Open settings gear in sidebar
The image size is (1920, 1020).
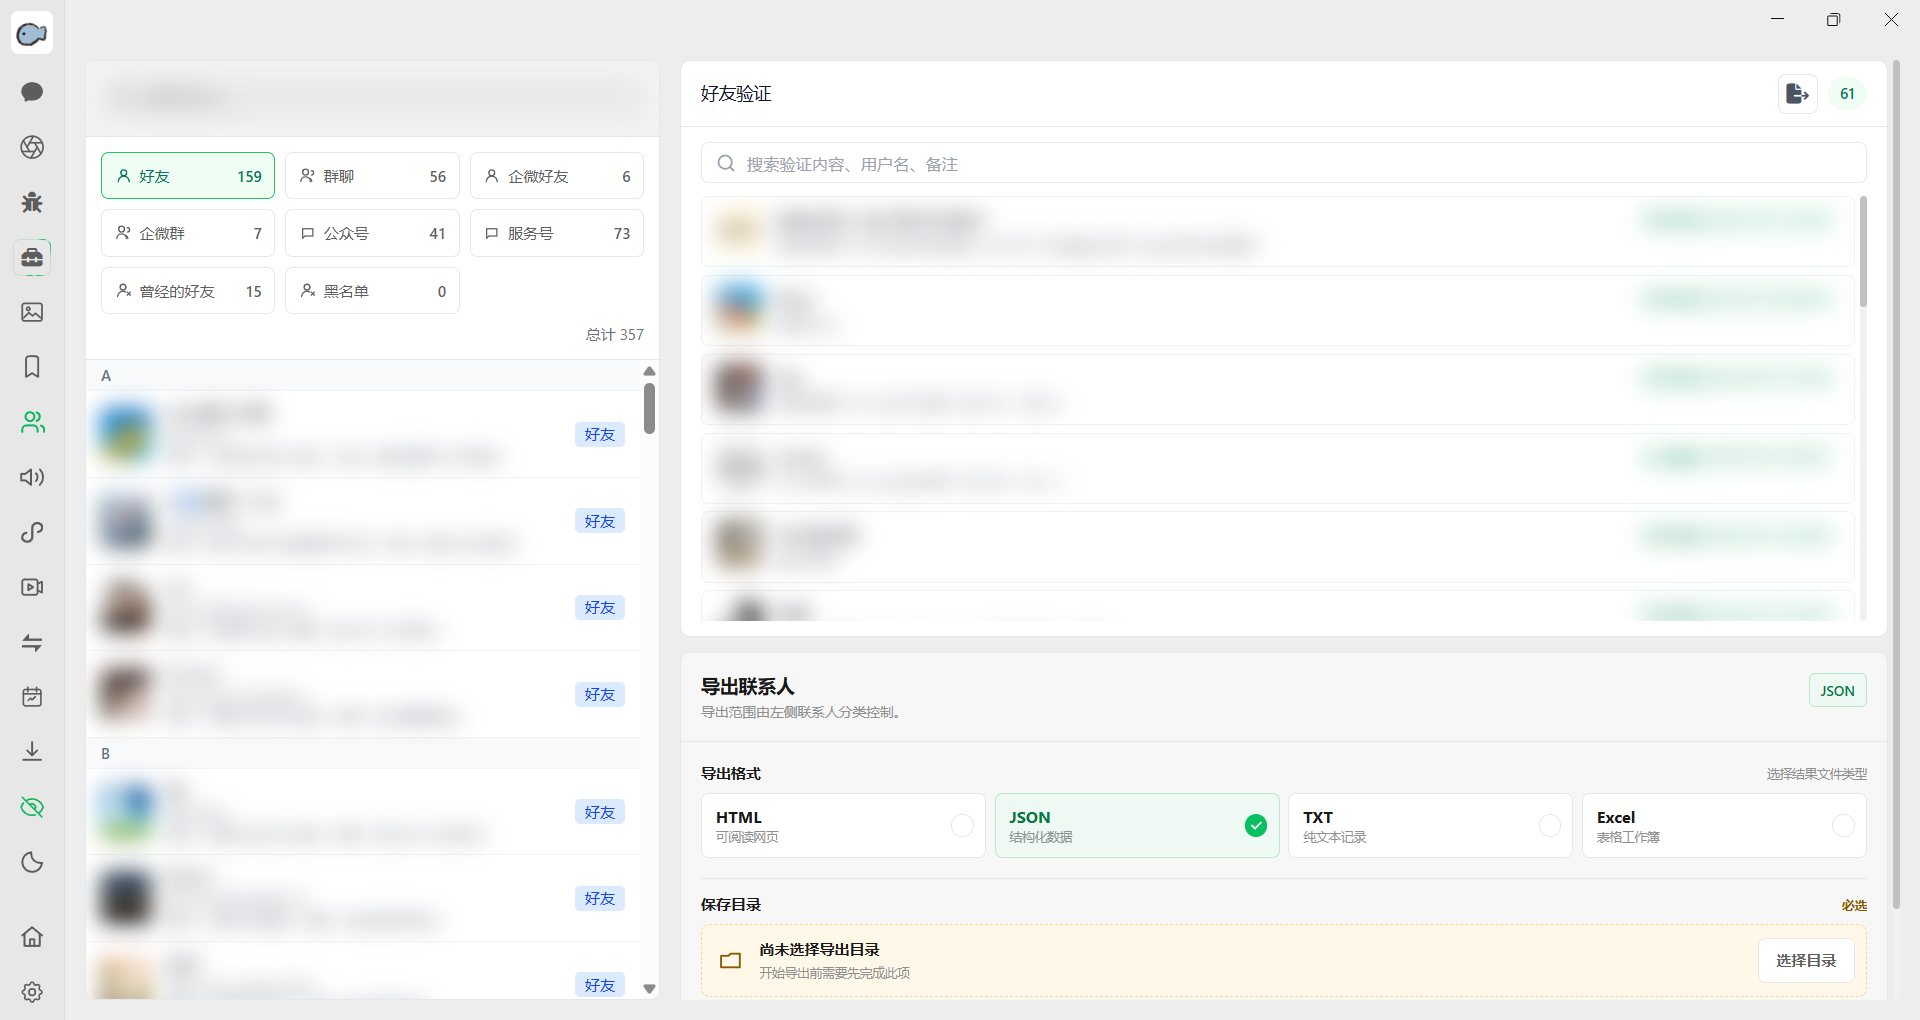[x=32, y=992]
